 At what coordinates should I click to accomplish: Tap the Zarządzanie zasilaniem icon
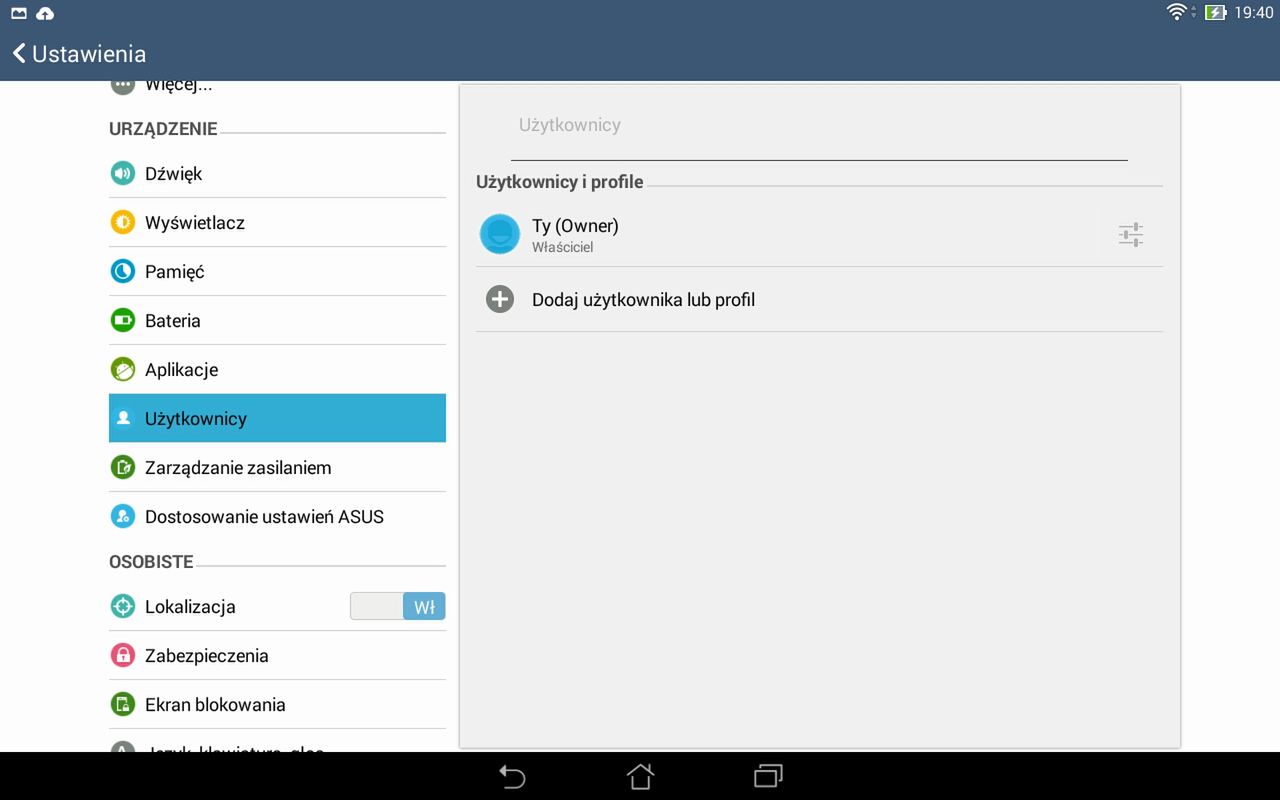point(122,467)
